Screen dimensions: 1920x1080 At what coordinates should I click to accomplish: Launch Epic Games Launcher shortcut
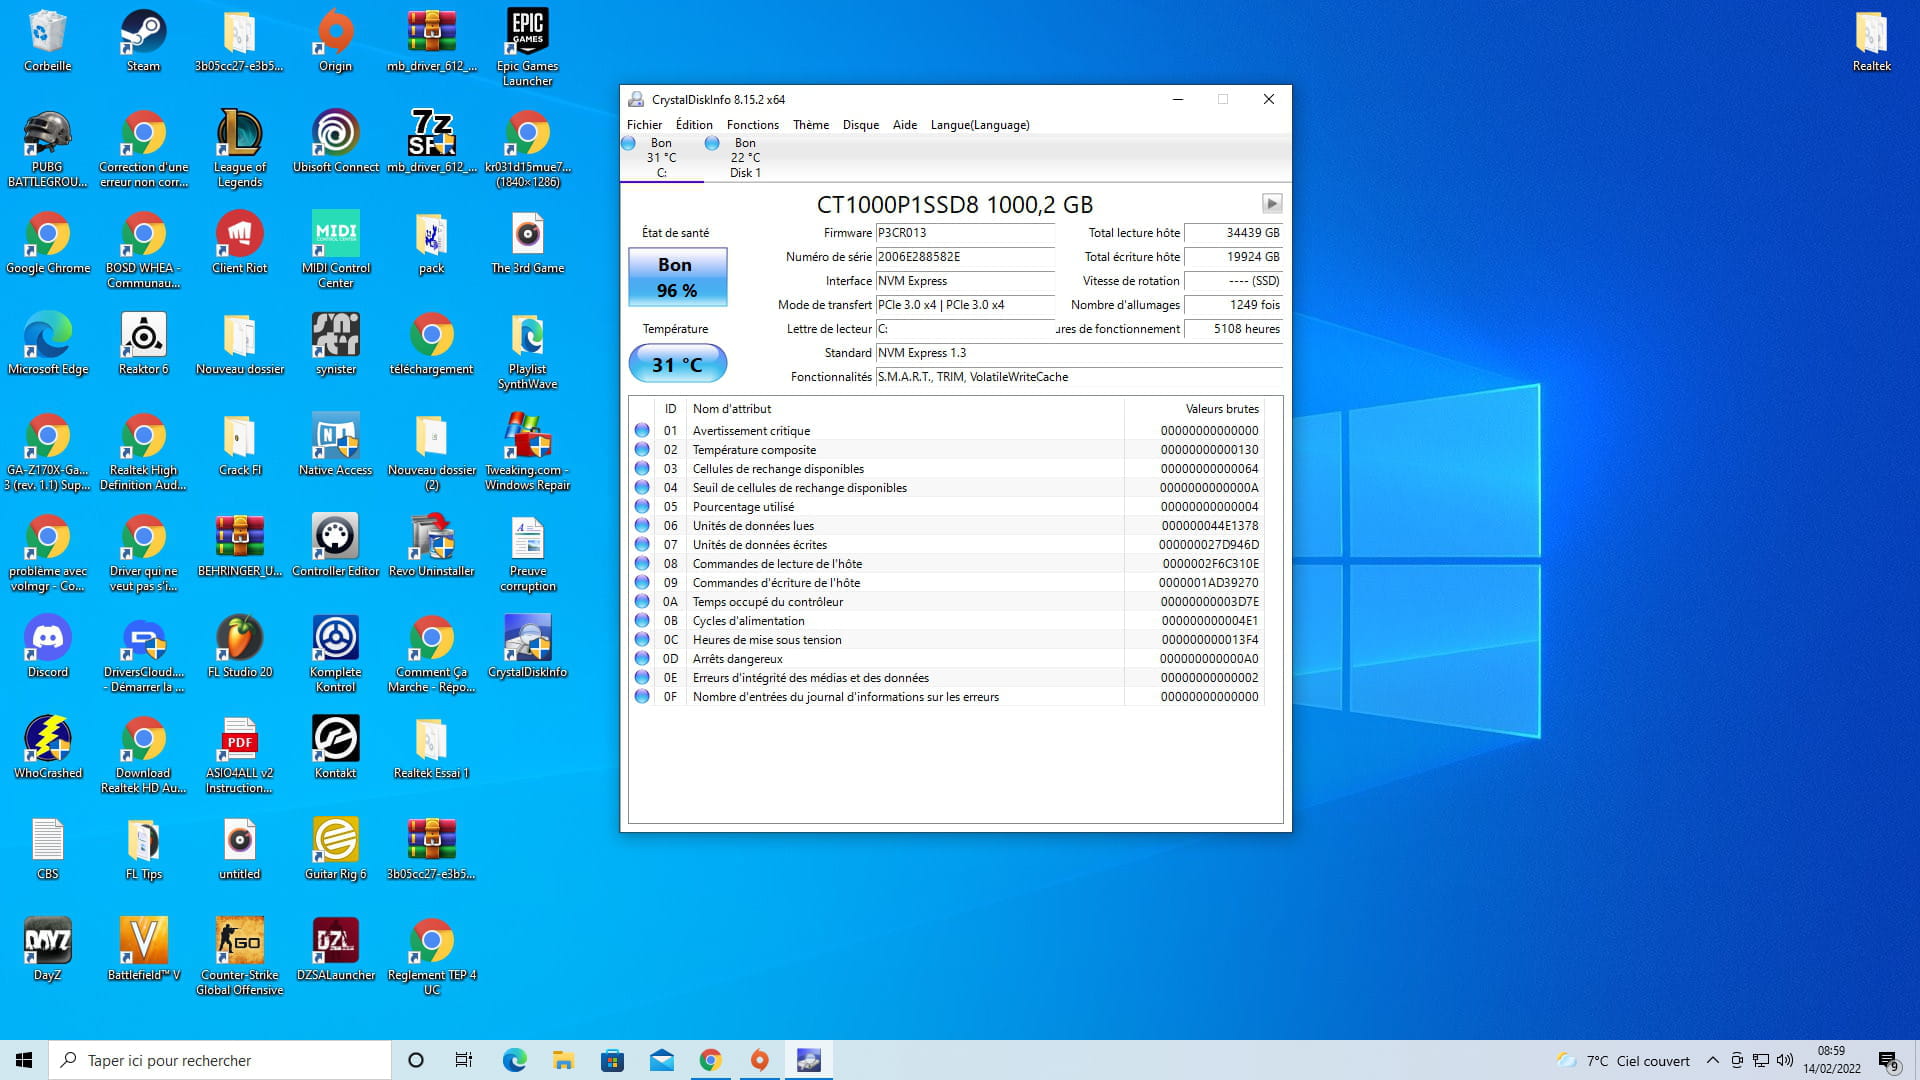pyautogui.click(x=527, y=48)
